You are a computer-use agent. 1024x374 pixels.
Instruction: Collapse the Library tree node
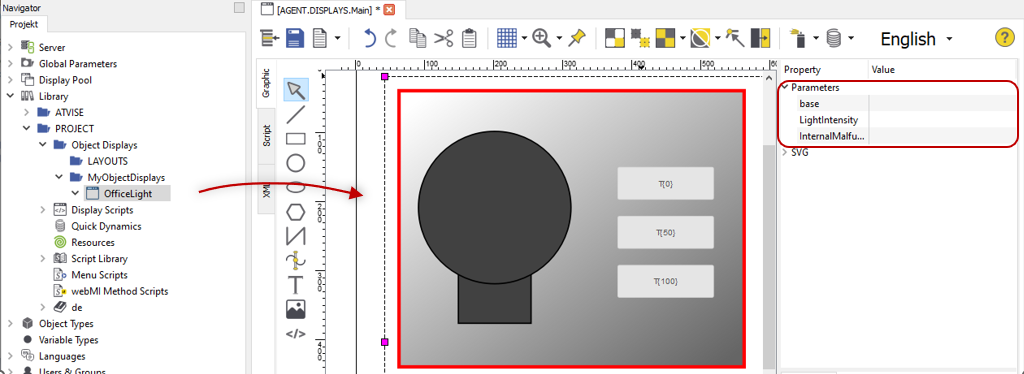point(10,96)
